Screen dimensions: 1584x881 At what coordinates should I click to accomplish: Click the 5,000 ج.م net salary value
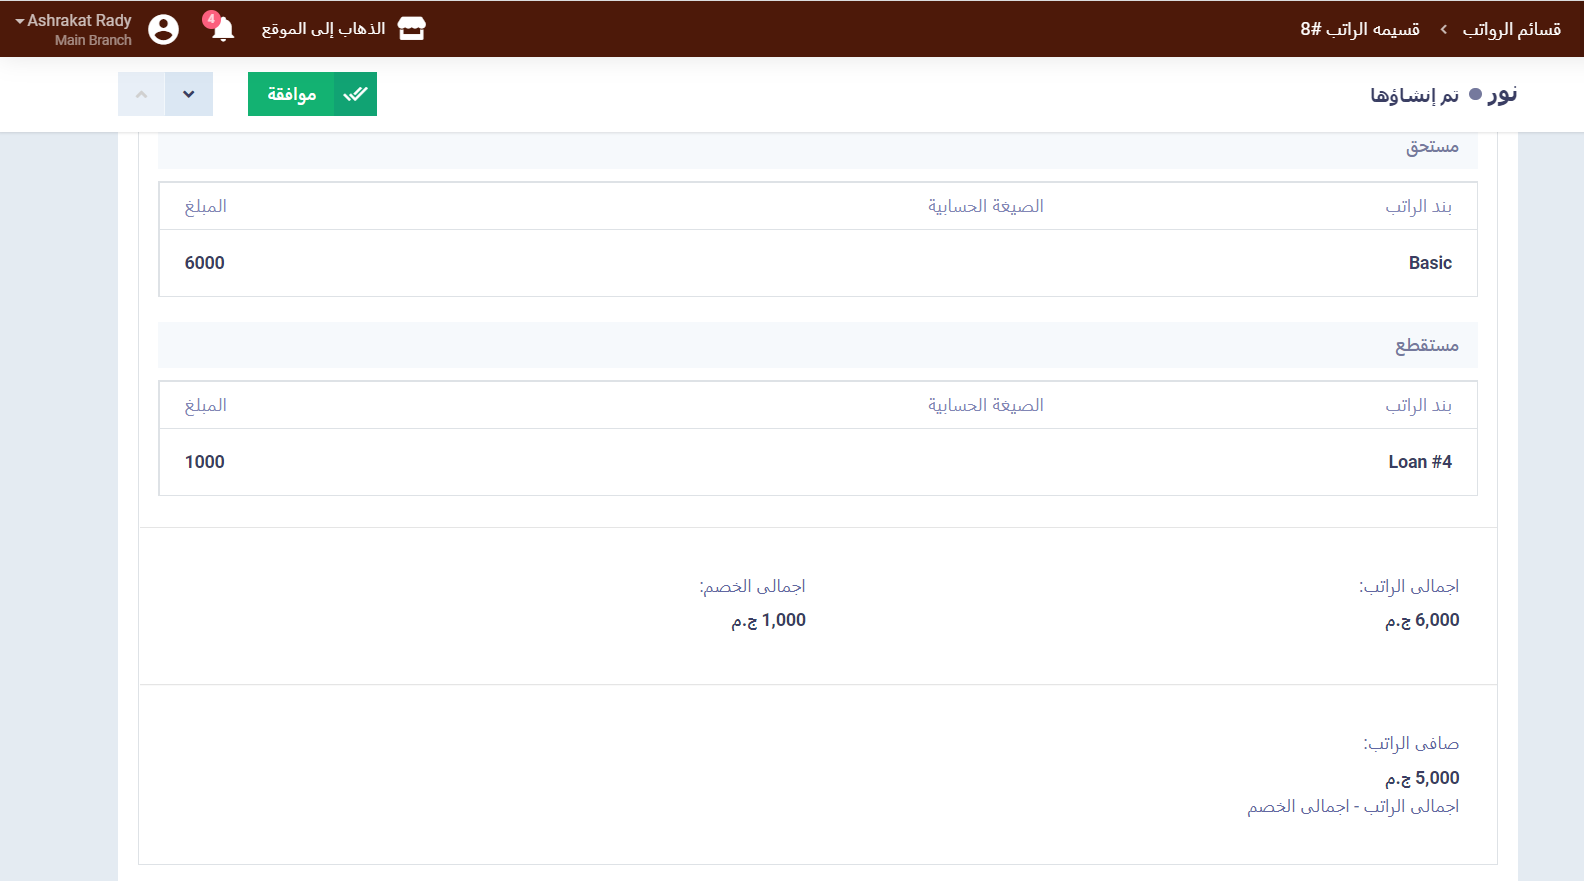coord(1422,778)
